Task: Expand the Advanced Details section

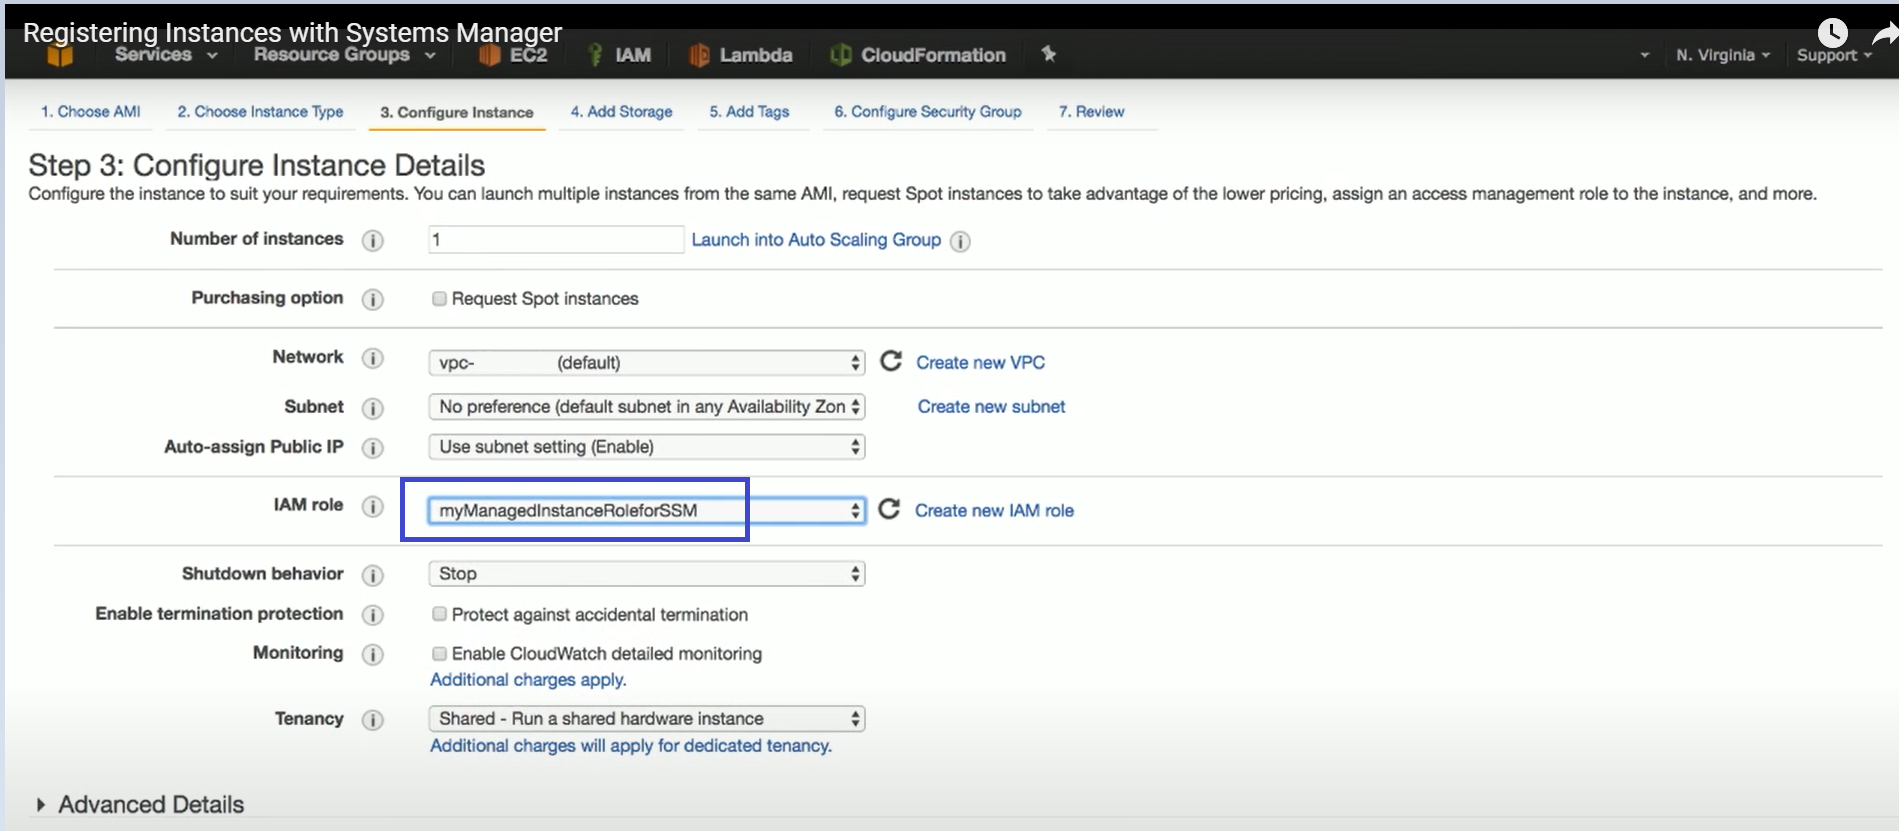Action: (41, 805)
